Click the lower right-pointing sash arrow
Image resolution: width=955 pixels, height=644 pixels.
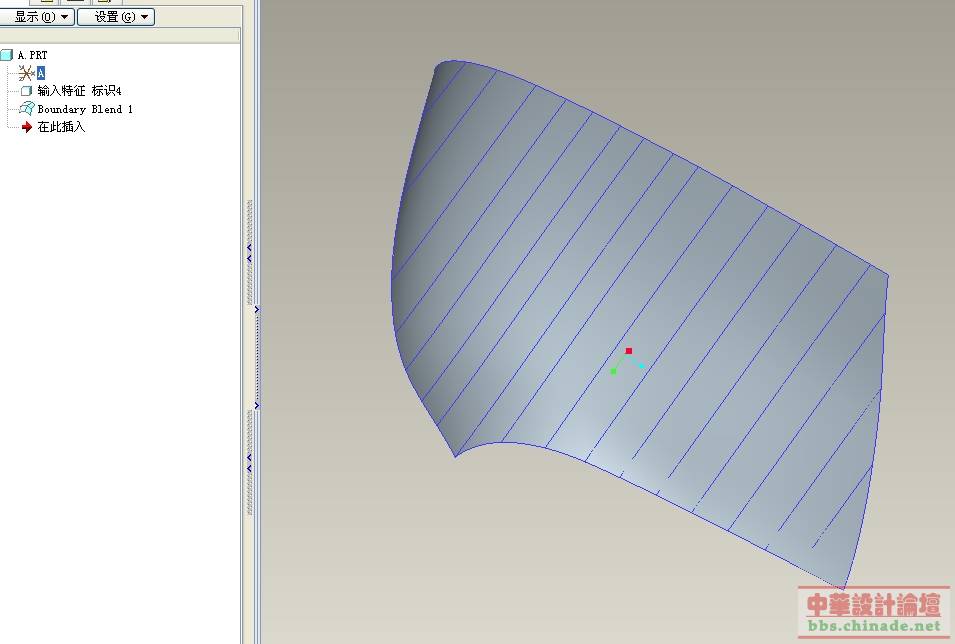coord(257,406)
